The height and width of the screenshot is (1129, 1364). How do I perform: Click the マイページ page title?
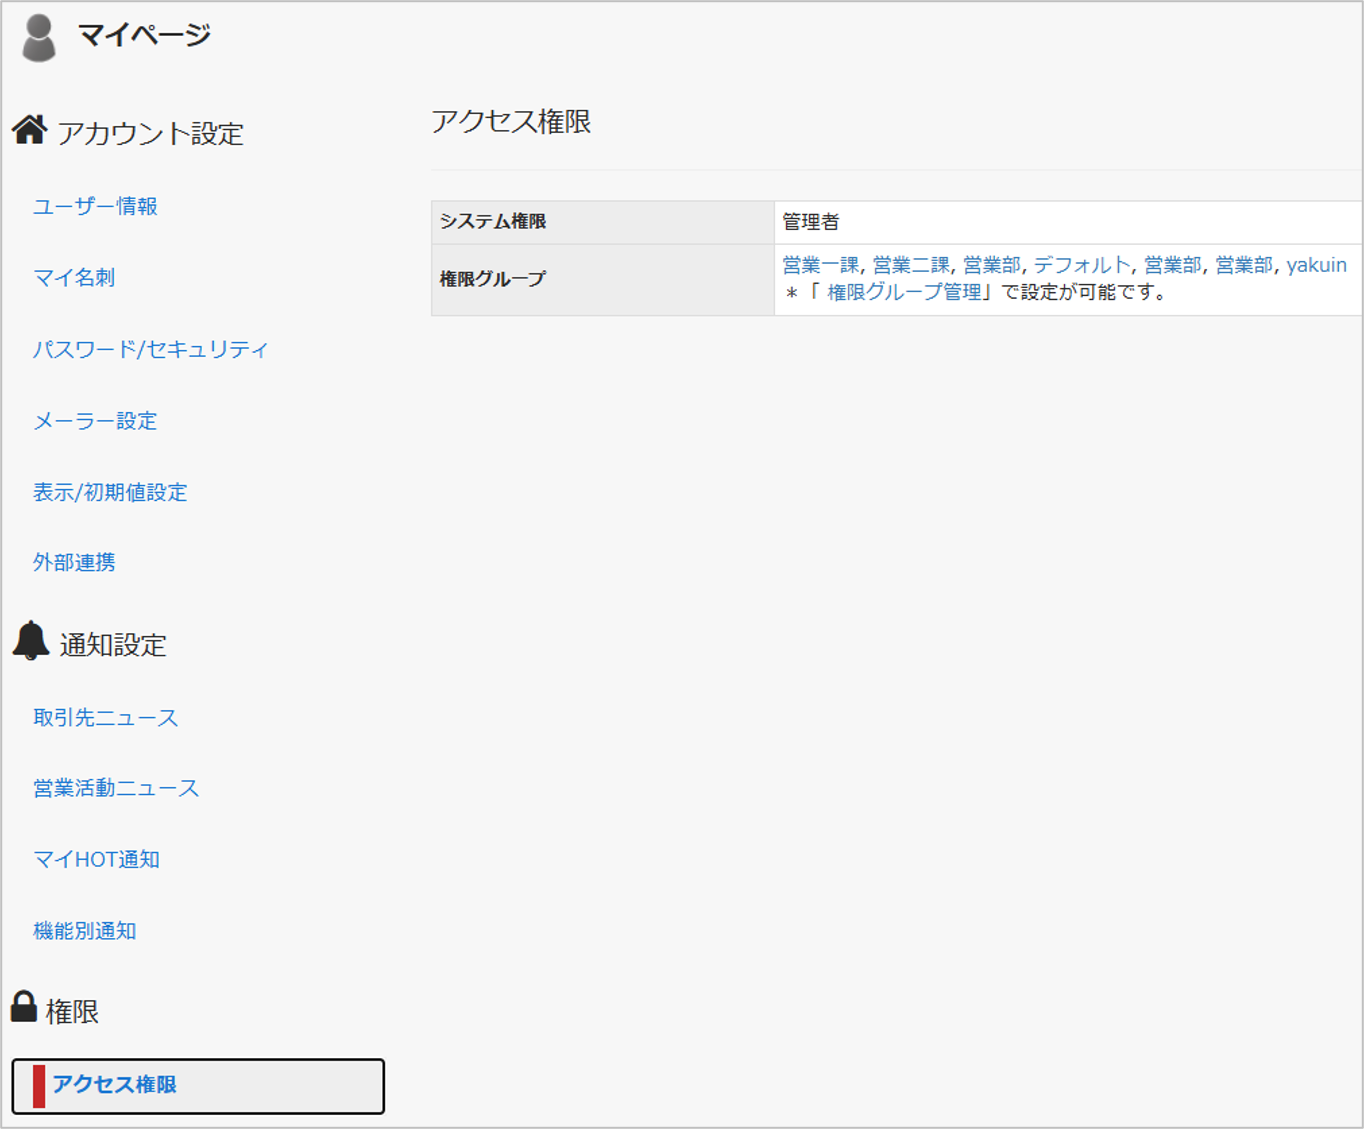[x=144, y=35]
